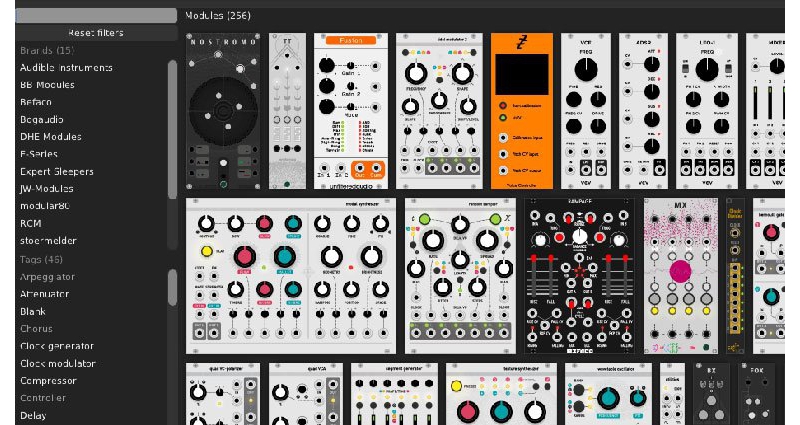Filter modules by RCM brand
The height and width of the screenshot is (425, 800).
click(x=31, y=223)
